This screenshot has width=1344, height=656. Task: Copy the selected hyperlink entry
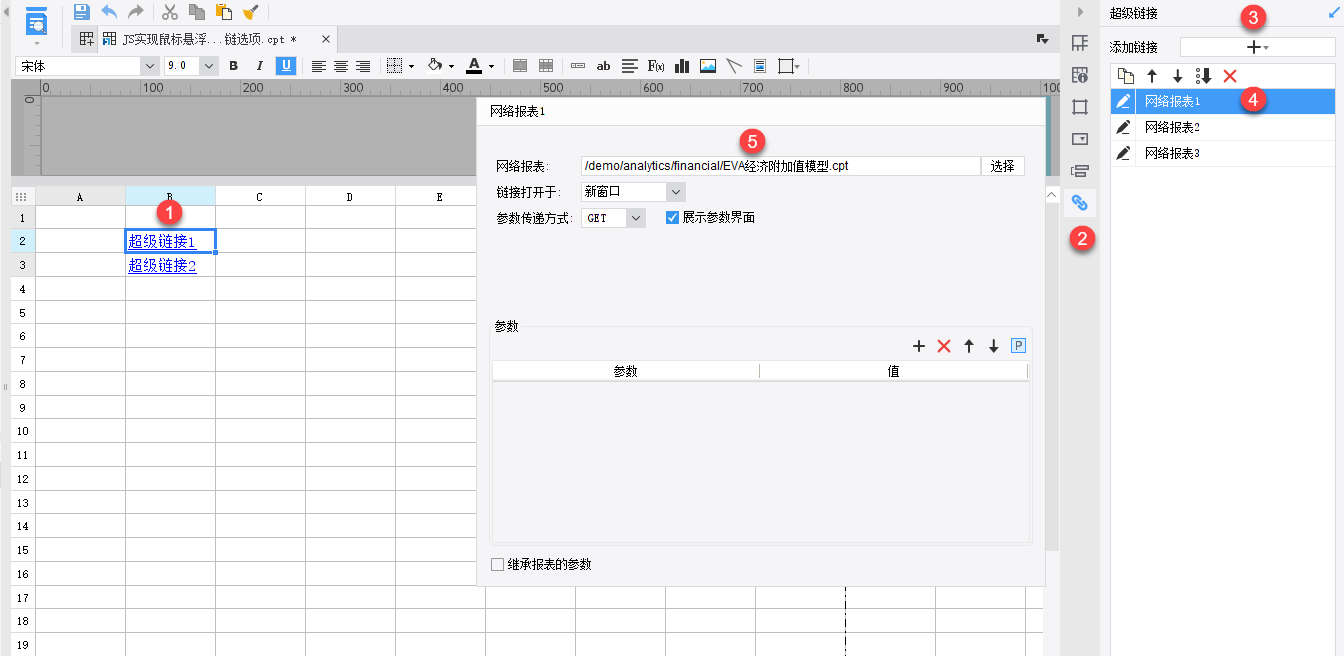(x=1125, y=76)
